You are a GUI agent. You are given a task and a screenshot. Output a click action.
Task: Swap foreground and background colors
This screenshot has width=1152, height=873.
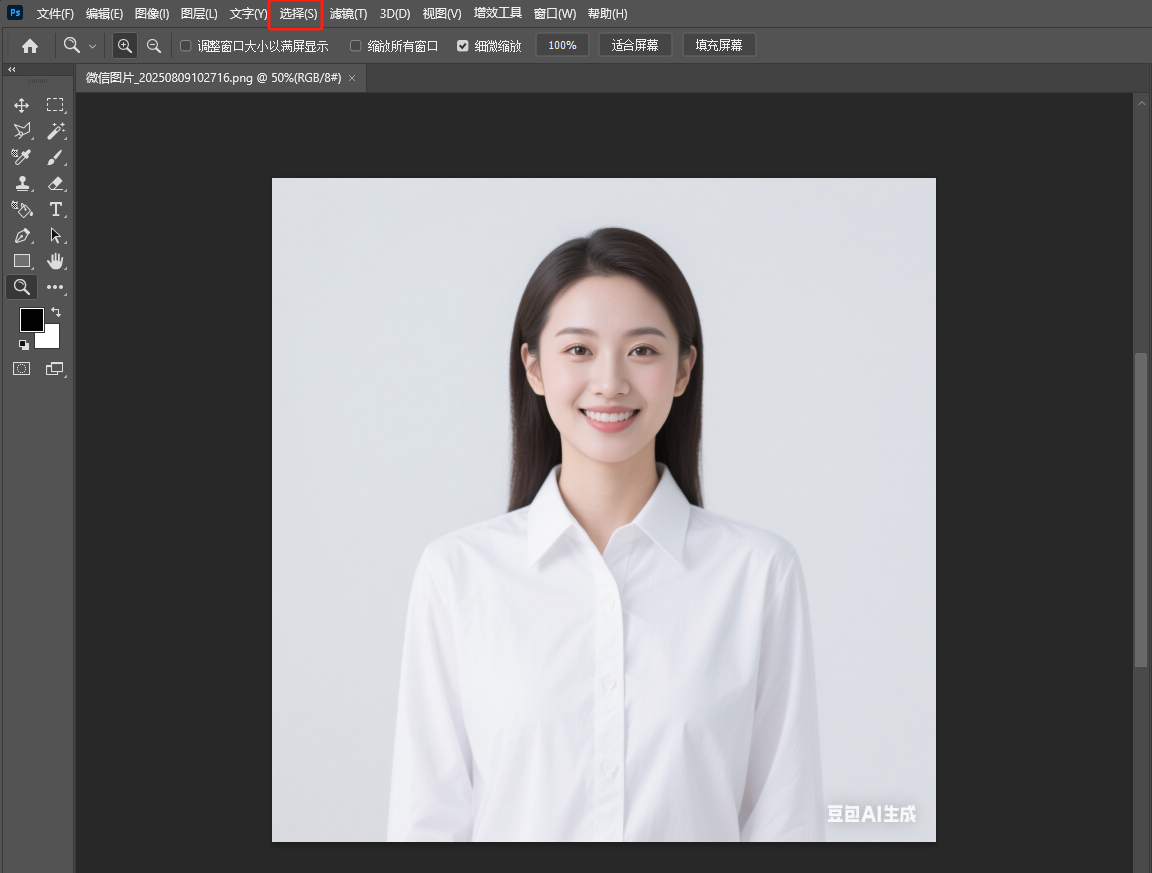56,312
